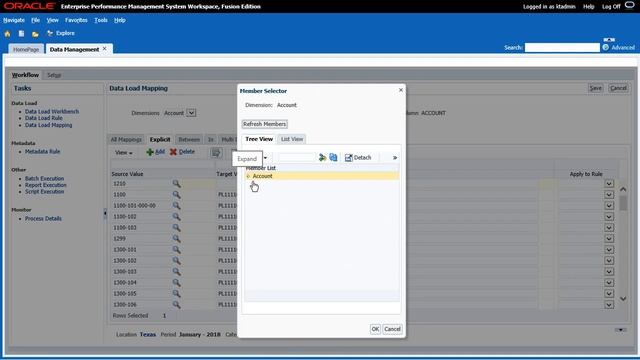Open the Tools menu

(x=101, y=20)
